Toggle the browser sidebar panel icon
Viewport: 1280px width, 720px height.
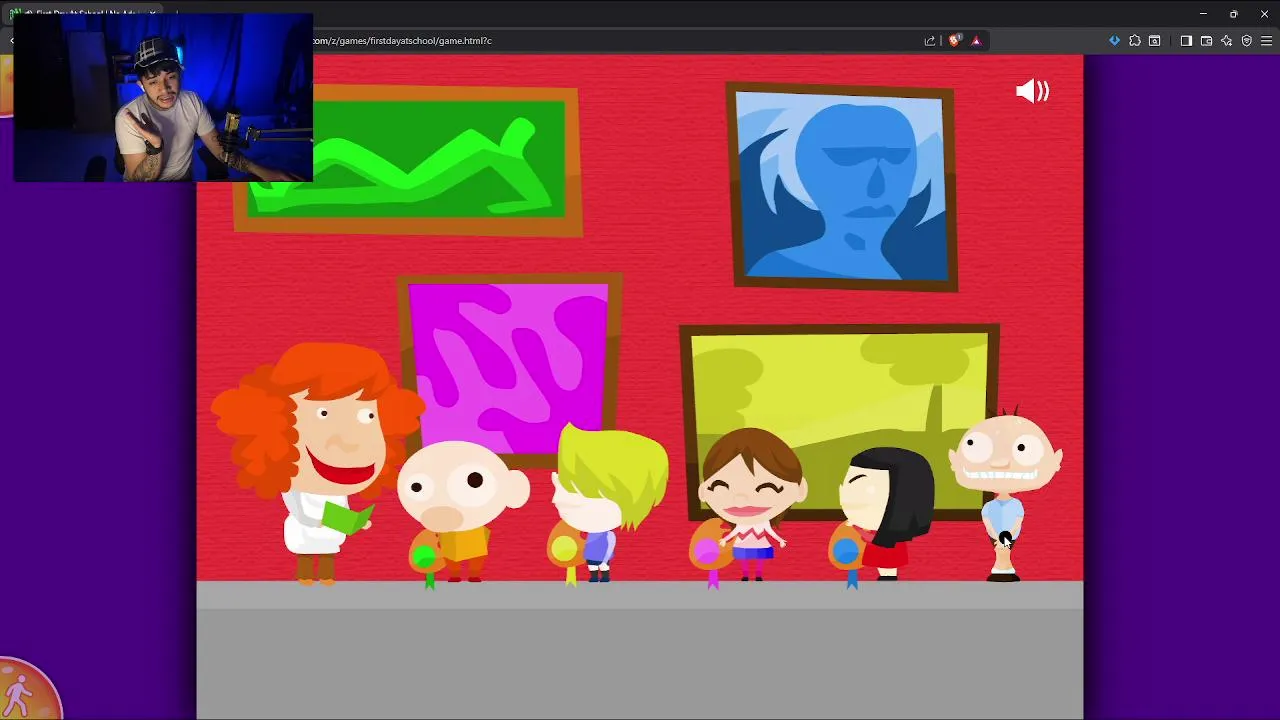coord(1186,41)
